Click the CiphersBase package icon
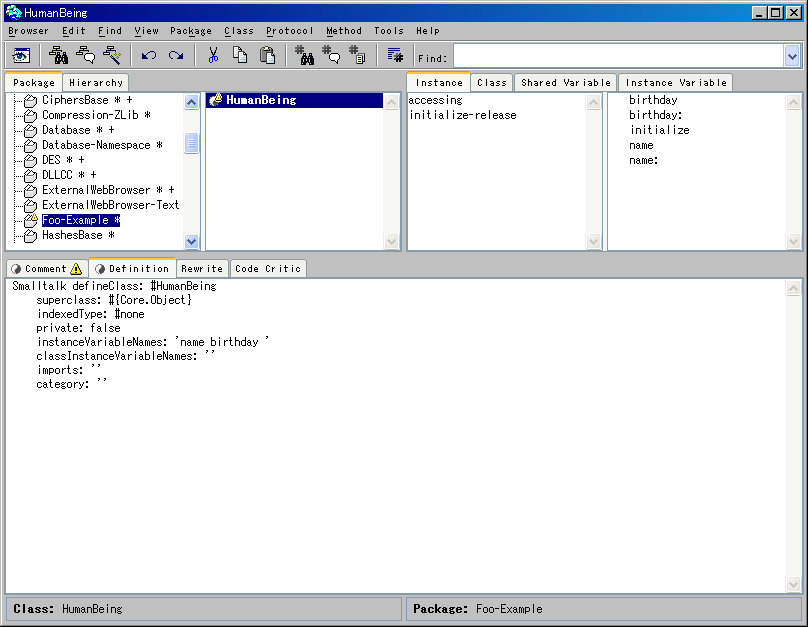808x627 pixels. (30, 100)
